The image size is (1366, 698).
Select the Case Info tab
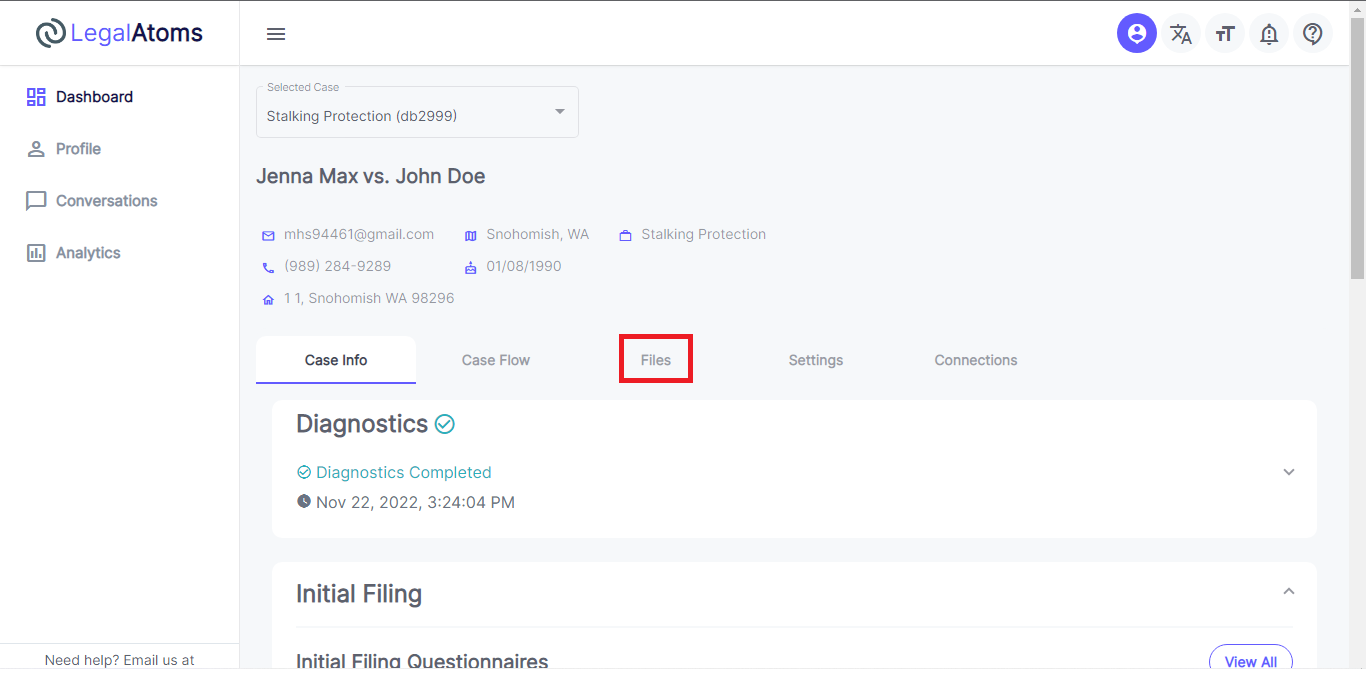tap(336, 360)
